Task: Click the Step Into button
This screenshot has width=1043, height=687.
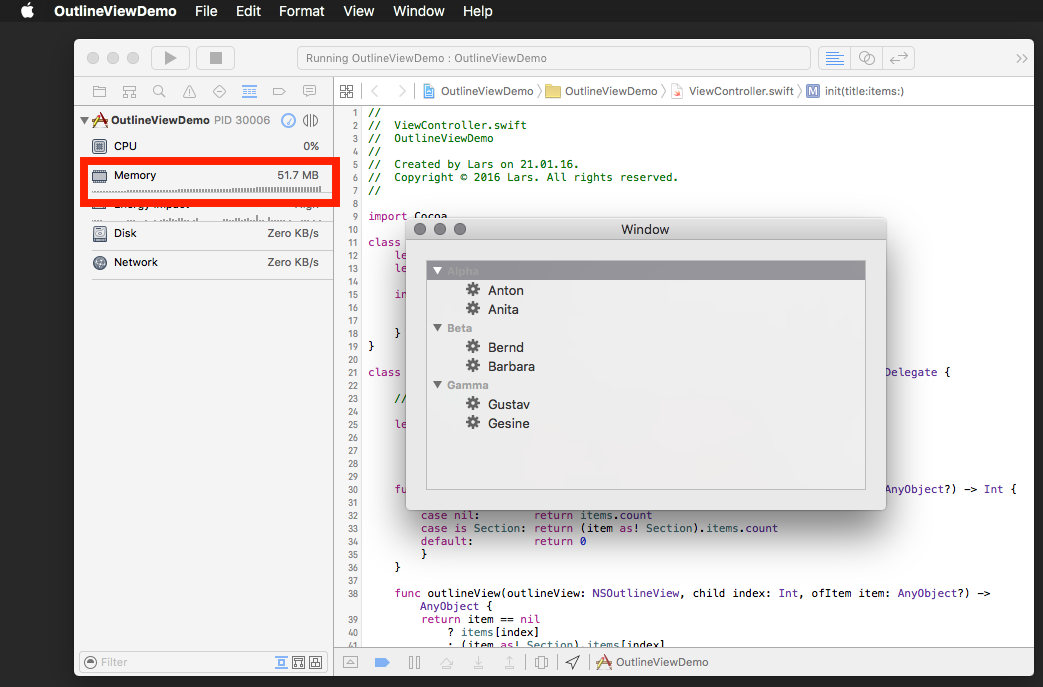Action: 478,662
